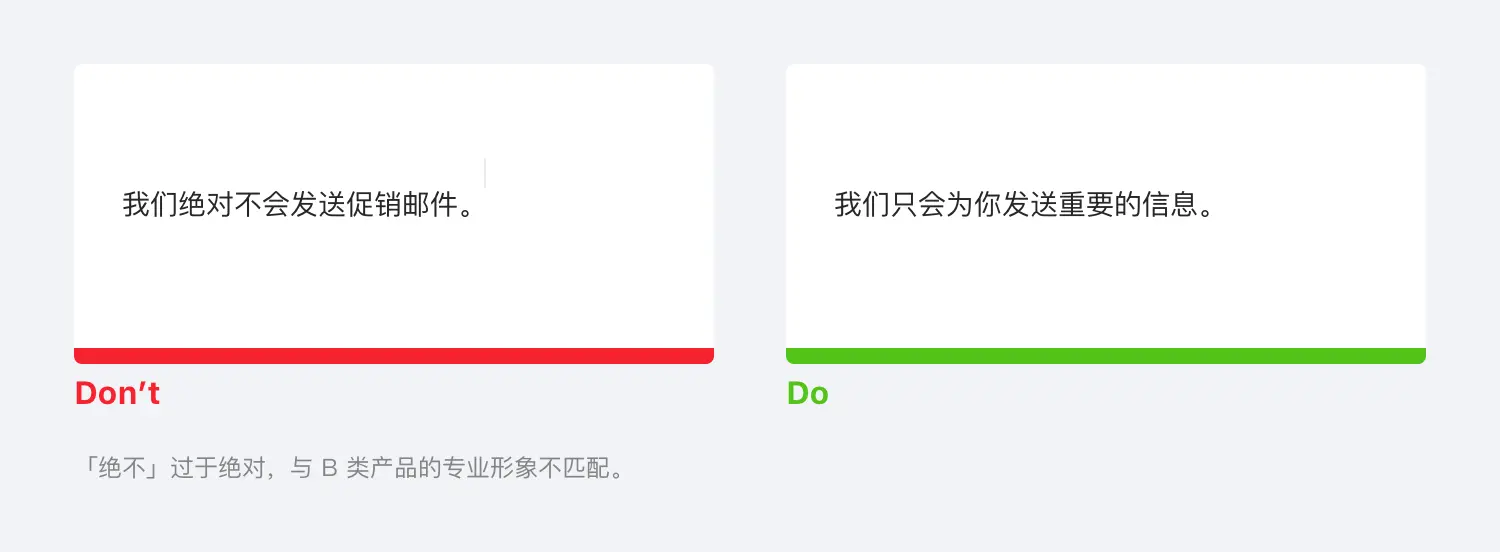Click the green bar under the right card
The height and width of the screenshot is (552, 1500).
pos(1105,356)
